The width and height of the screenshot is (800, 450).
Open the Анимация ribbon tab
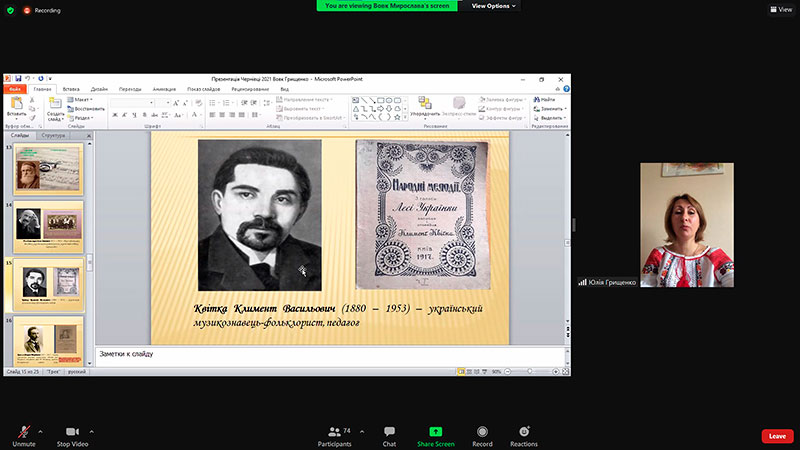[164, 89]
